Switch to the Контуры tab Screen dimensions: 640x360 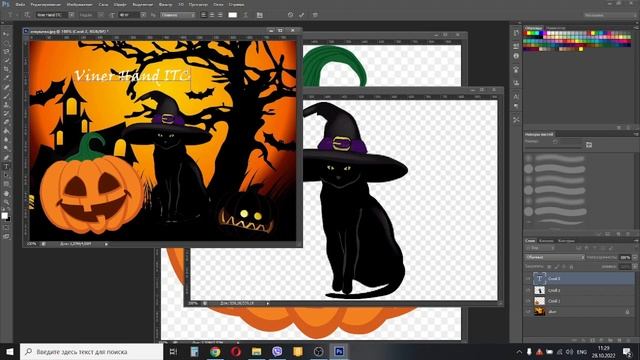pyautogui.click(x=566, y=241)
